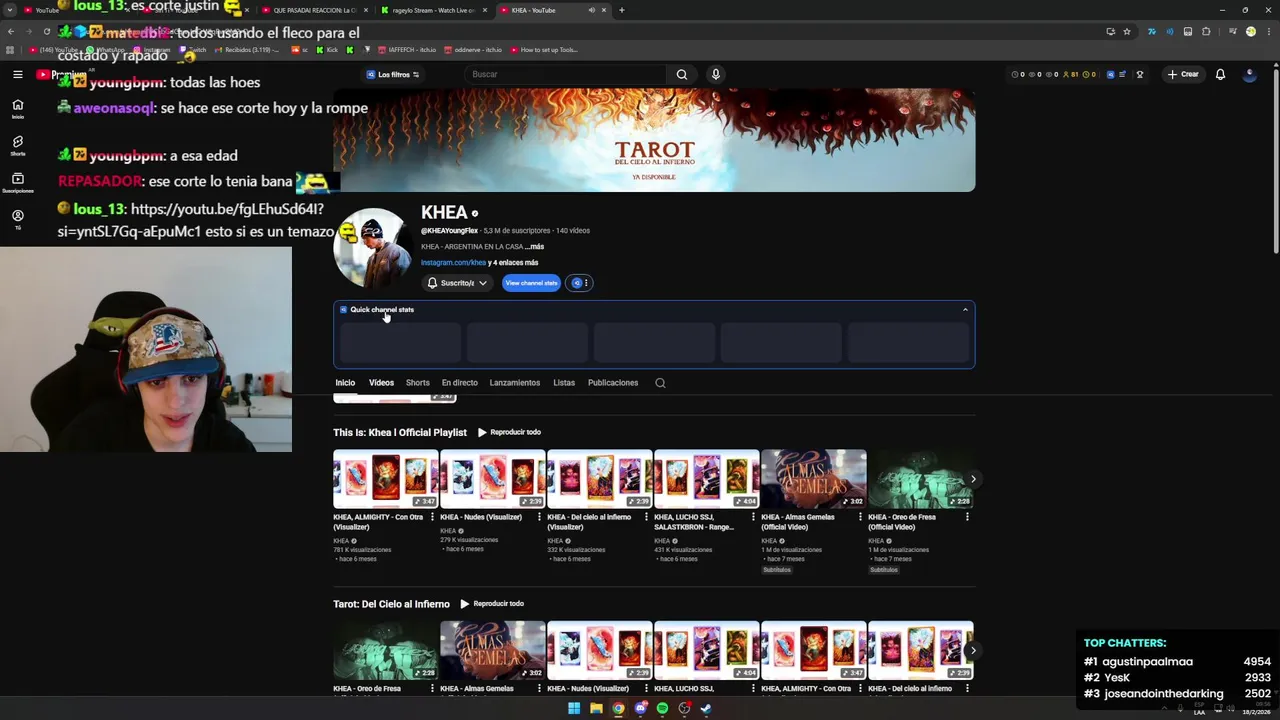Screen dimensions: 1280x720
Task: Open the y 4 enlaces más link
Action: pos(513,263)
